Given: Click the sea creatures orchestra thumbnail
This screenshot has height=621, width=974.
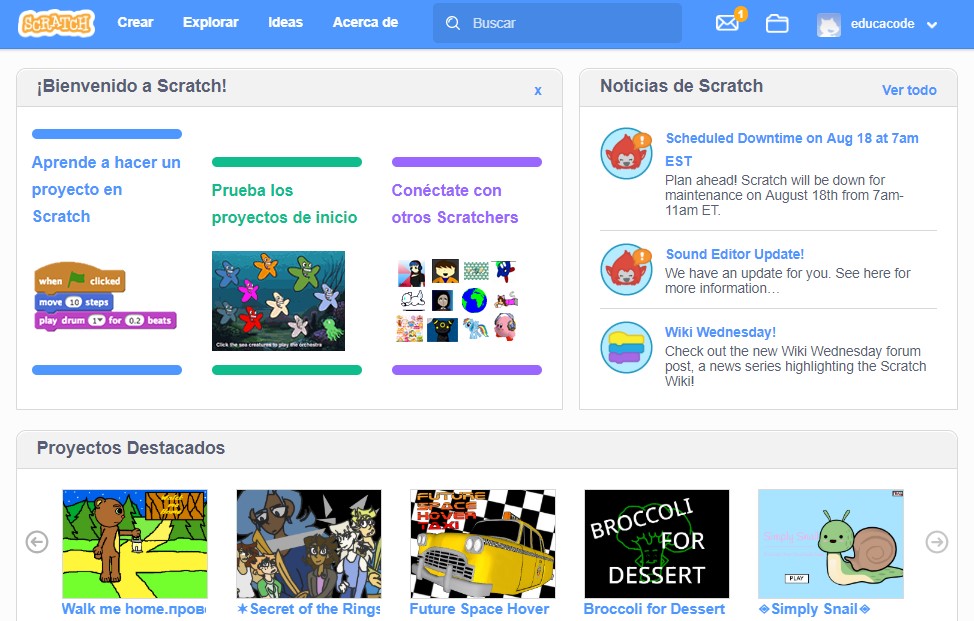Looking at the screenshot, I should [278, 301].
